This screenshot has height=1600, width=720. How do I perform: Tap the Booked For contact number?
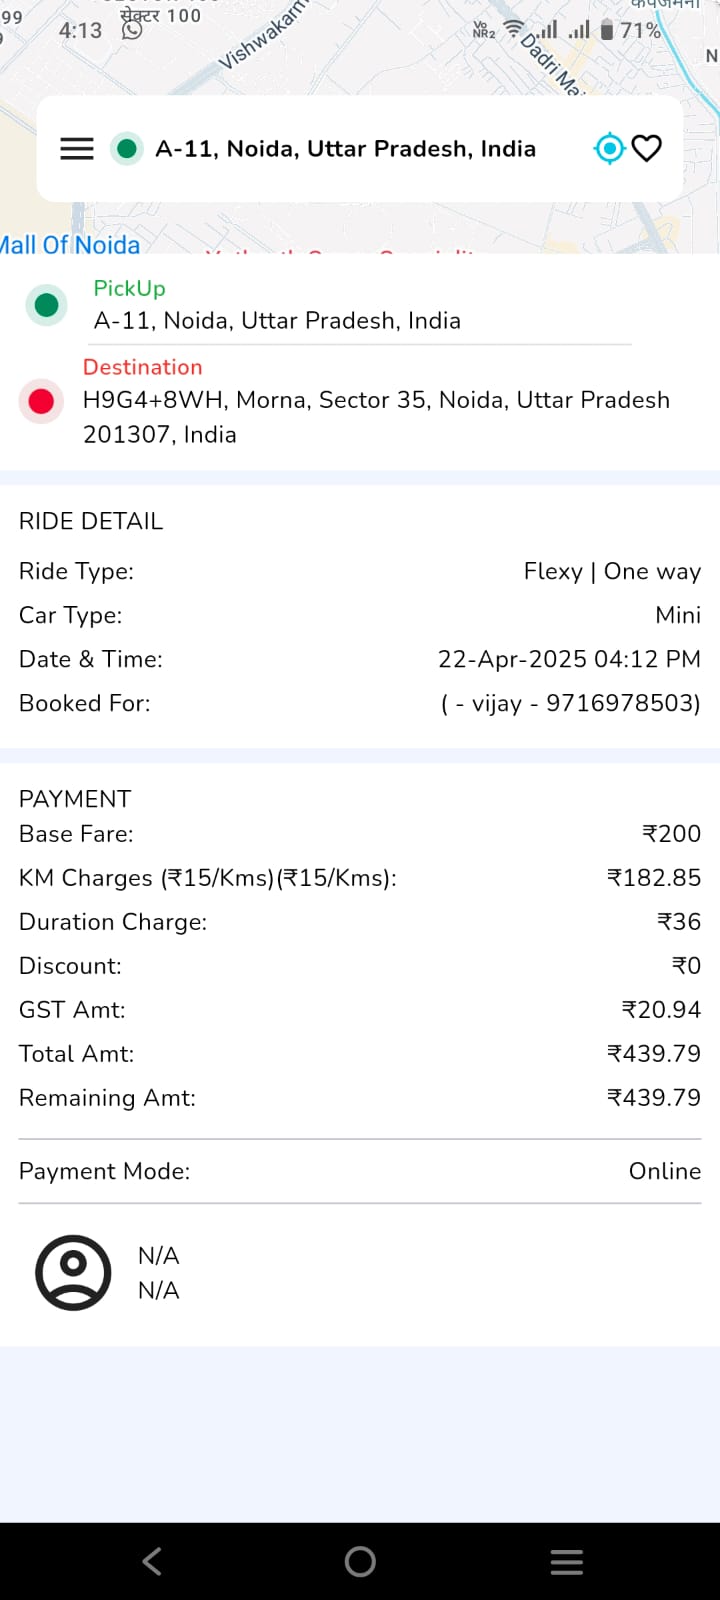pos(570,704)
